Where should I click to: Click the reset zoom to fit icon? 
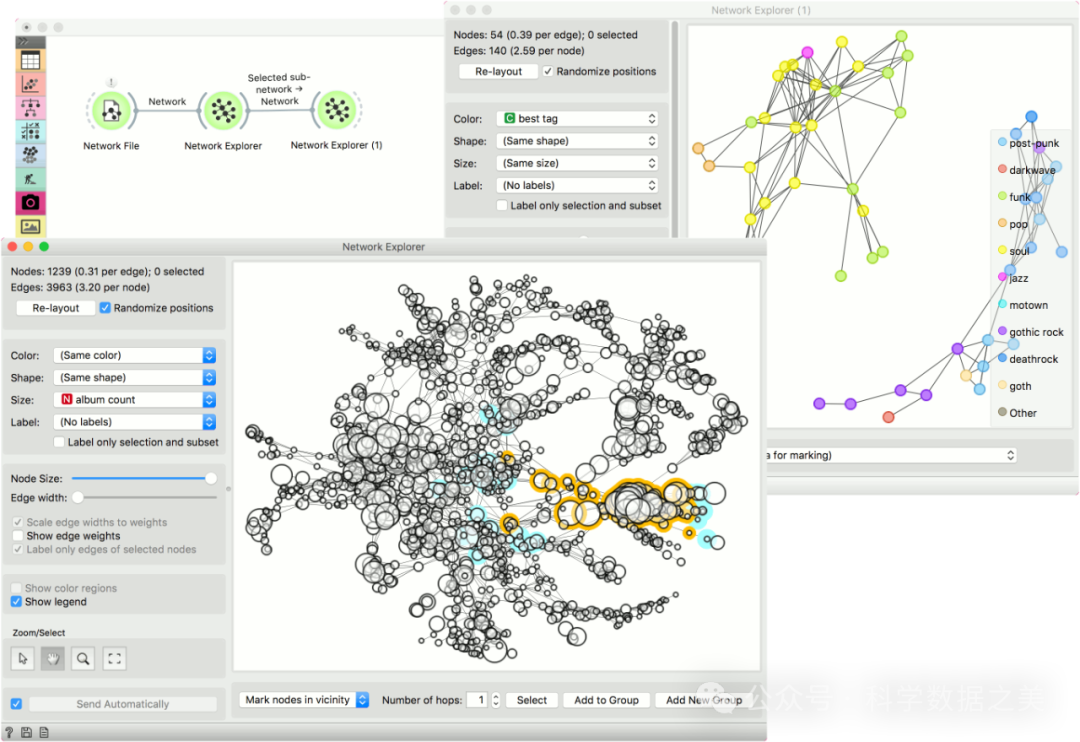click(x=114, y=658)
